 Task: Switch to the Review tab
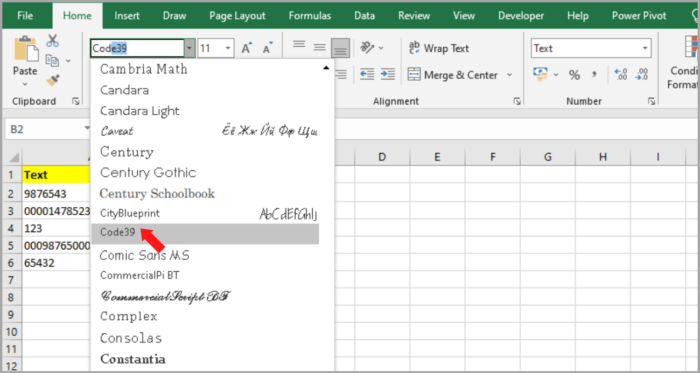pos(414,16)
